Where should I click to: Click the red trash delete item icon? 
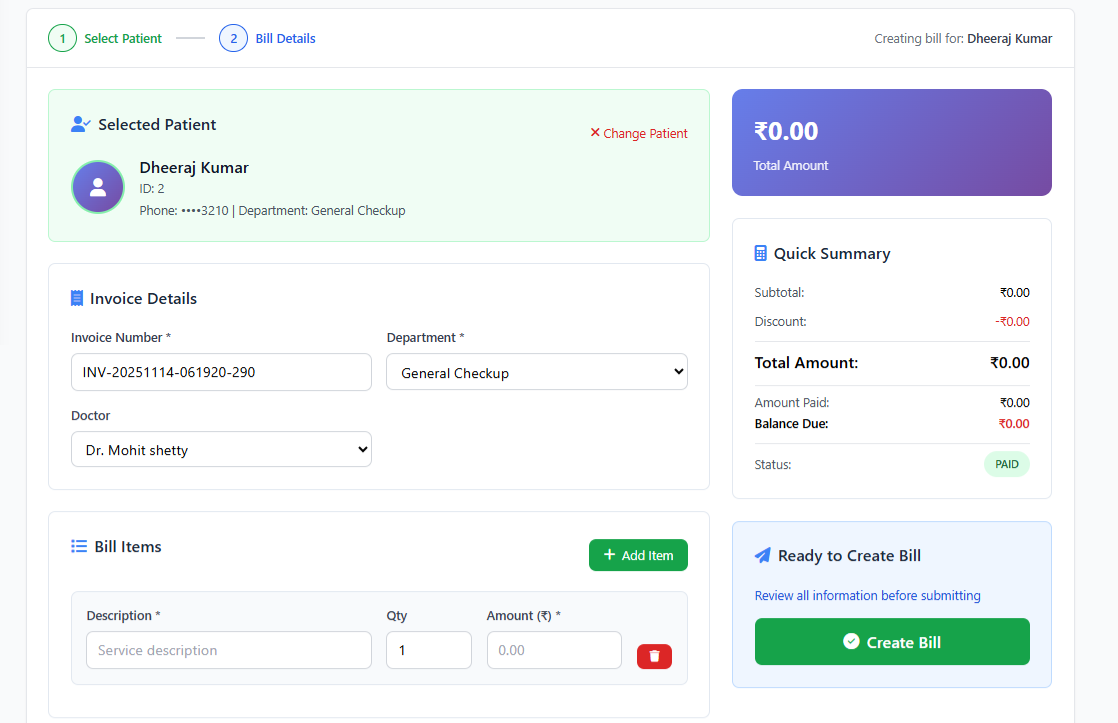[654, 656]
